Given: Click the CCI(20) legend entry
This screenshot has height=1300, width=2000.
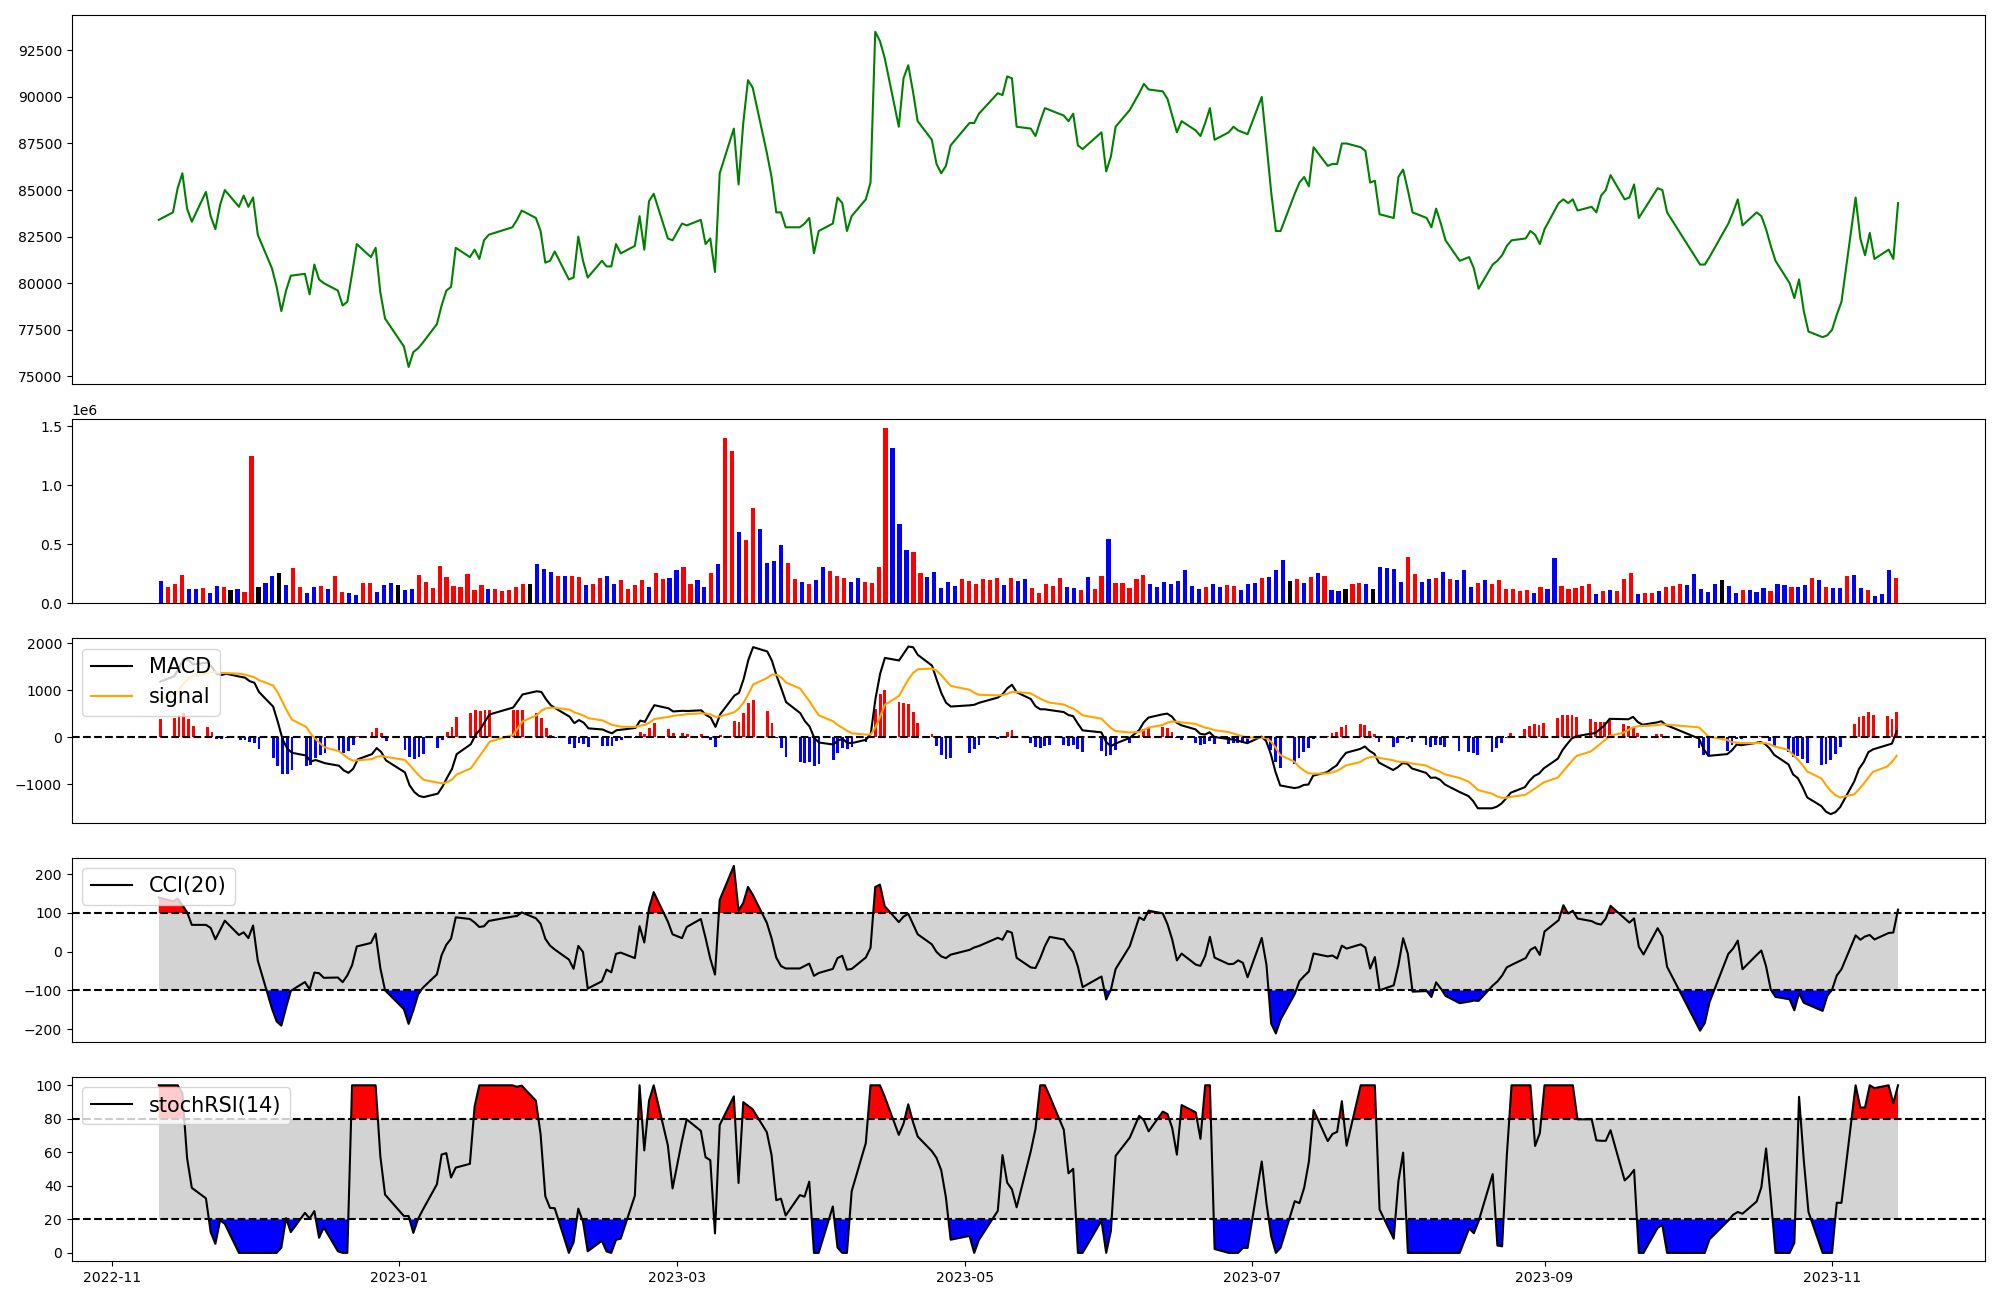Looking at the screenshot, I should 186,885.
